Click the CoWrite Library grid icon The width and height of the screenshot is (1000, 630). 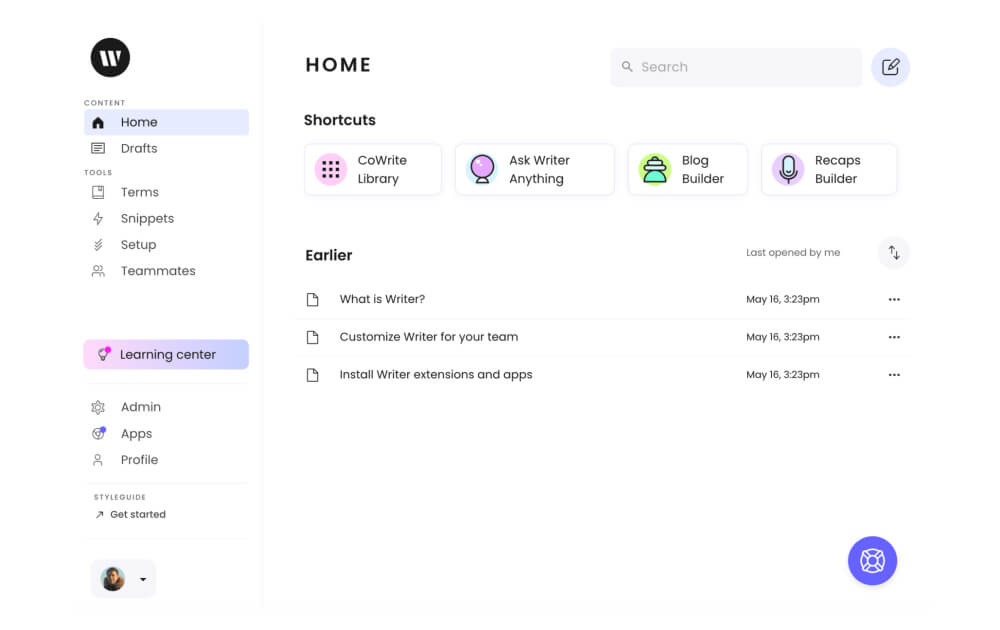tap(330, 170)
